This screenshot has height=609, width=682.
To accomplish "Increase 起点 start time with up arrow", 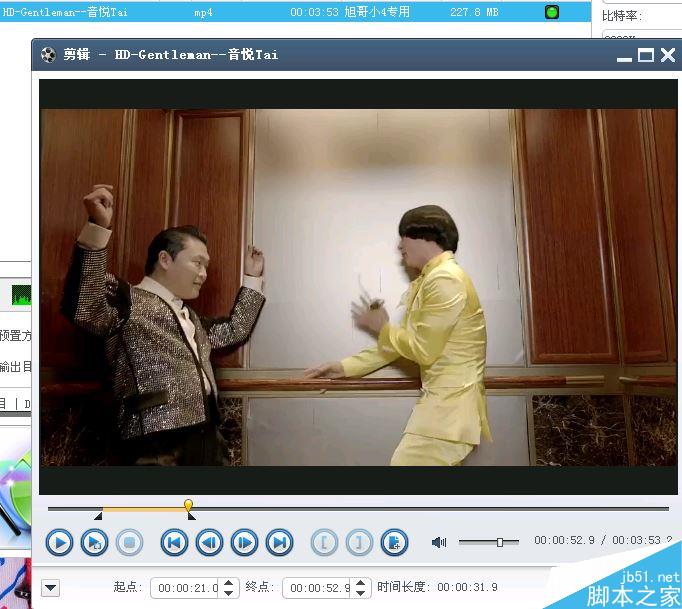I will coord(229,582).
